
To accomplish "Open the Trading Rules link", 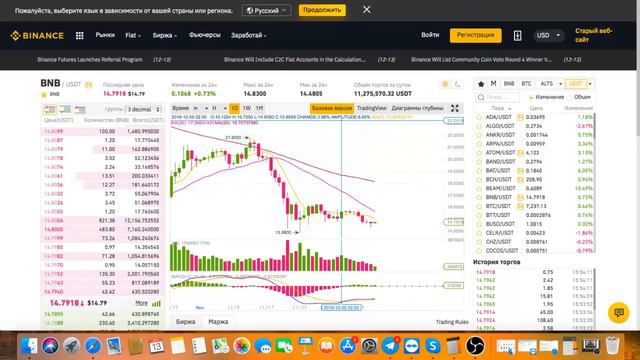I will pyautogui.click(x=452, y=322).
